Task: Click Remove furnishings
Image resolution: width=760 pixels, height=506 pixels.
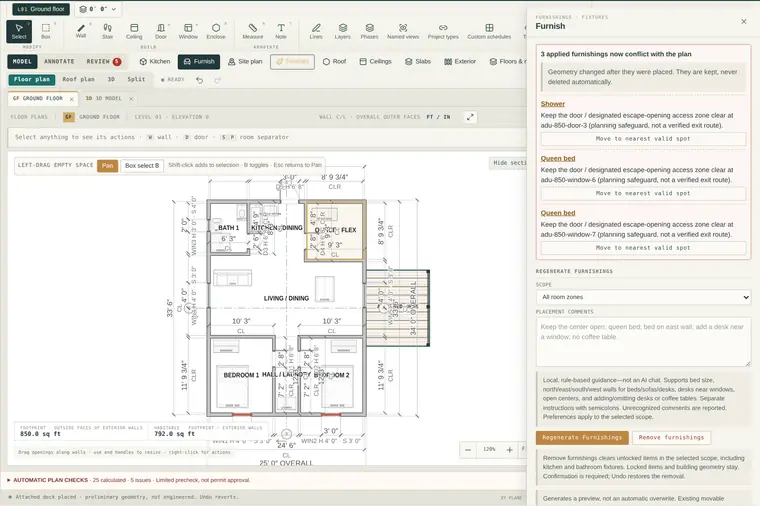Action: point(671,438)
